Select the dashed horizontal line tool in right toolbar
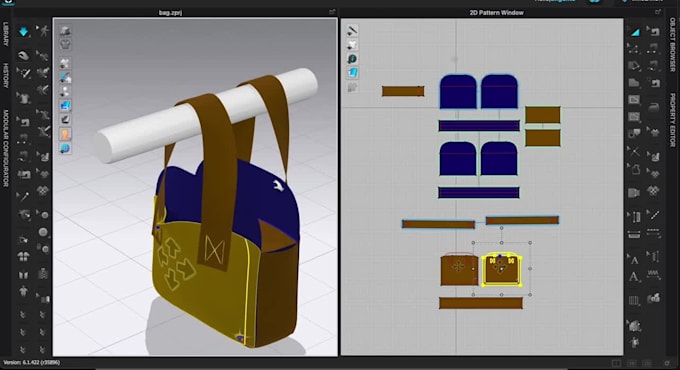Image resolution: width=680 pixels, height=370 pixels. click(653, 233)
